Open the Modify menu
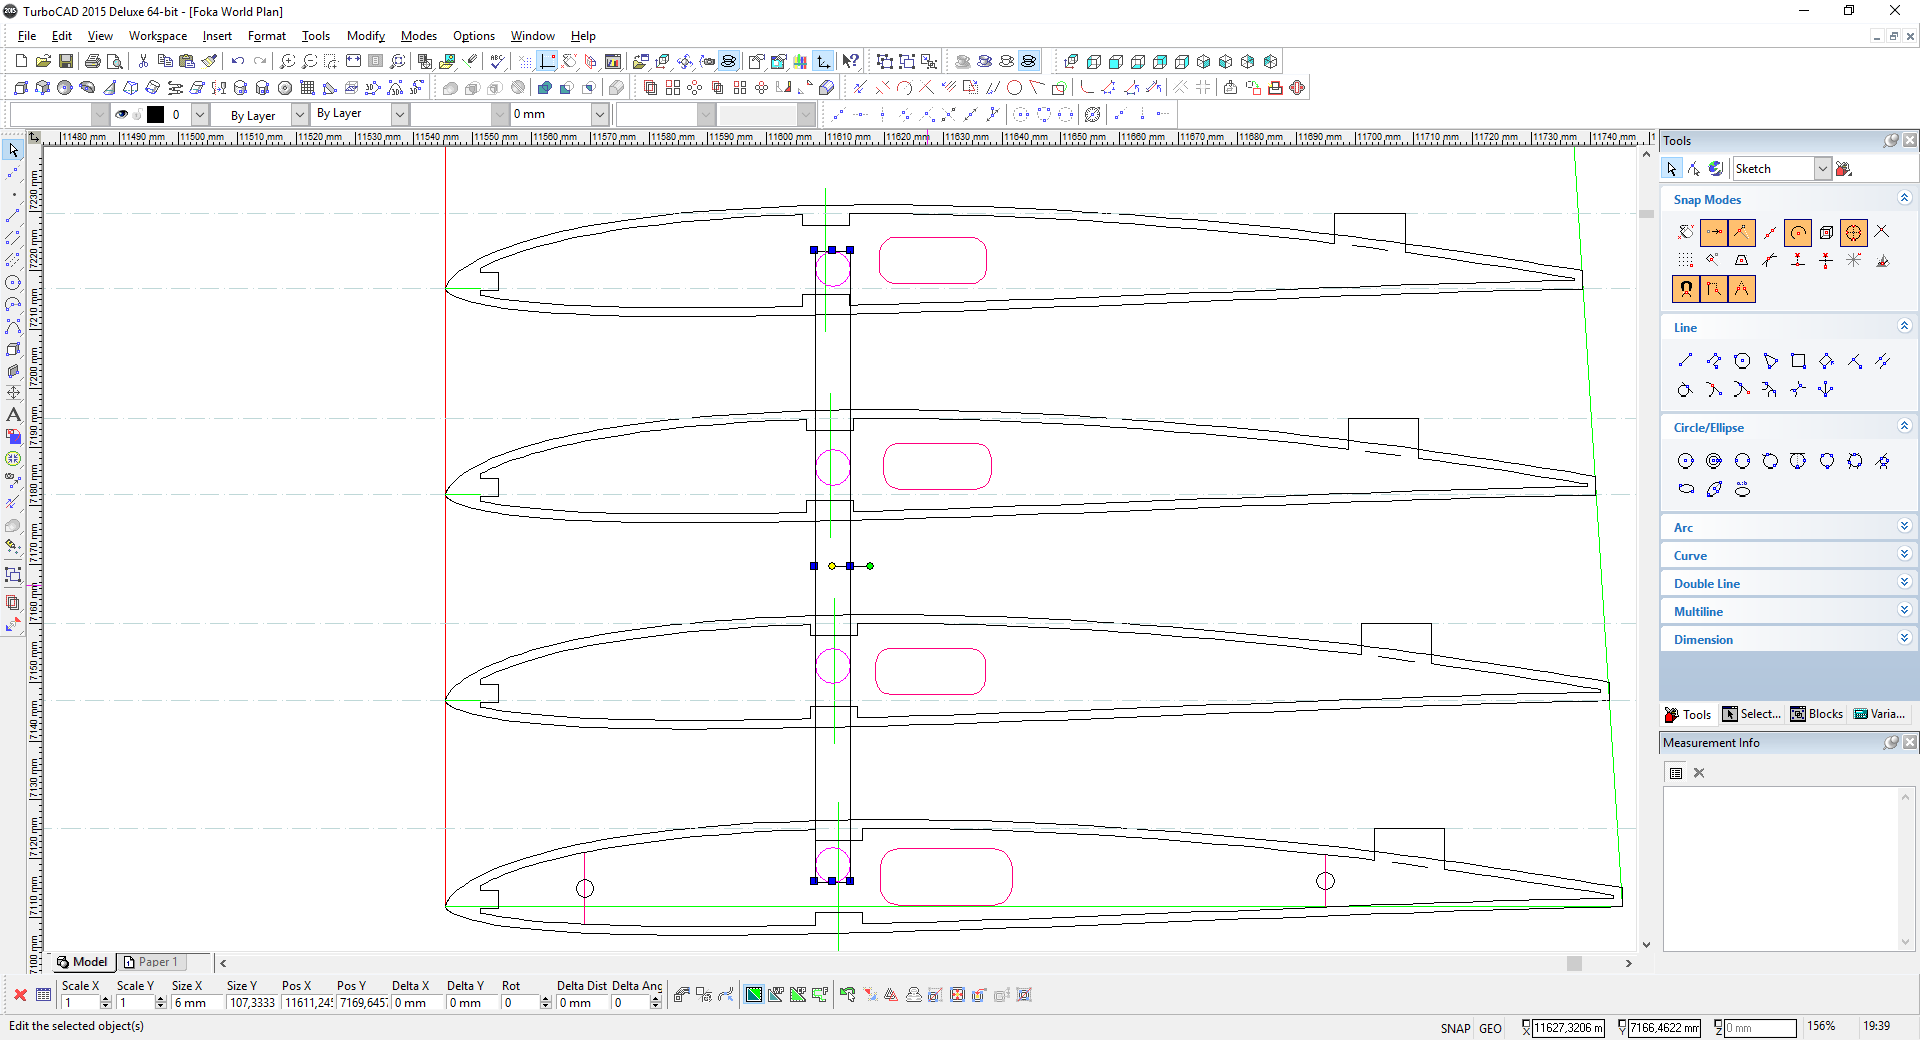The height and width of the screenshot is (1040, 1920). coord(365,36)
